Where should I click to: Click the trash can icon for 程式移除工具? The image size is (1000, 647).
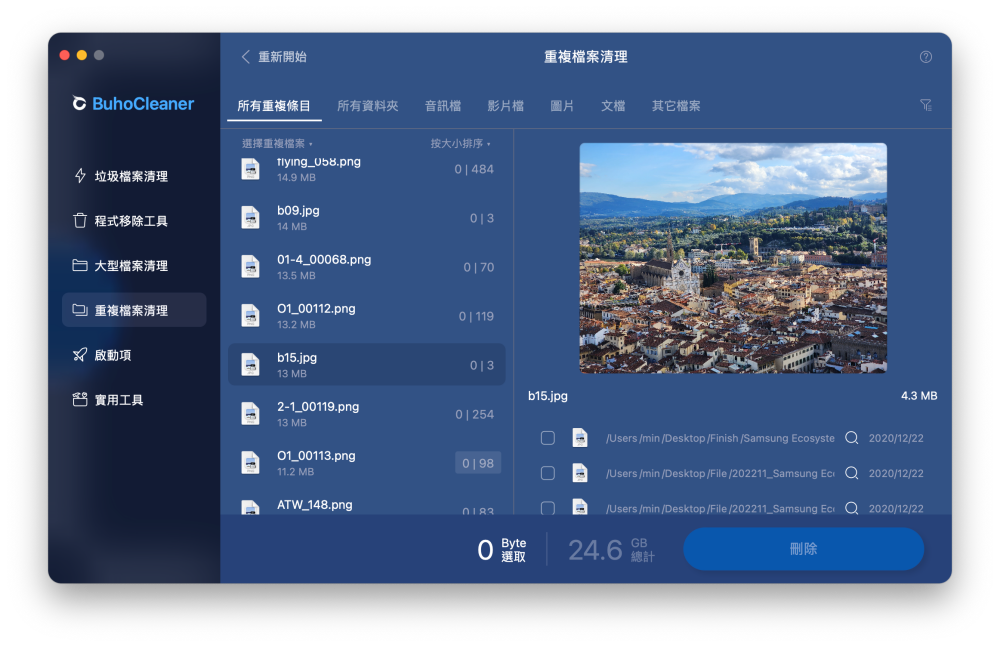[x=80, y=221]
